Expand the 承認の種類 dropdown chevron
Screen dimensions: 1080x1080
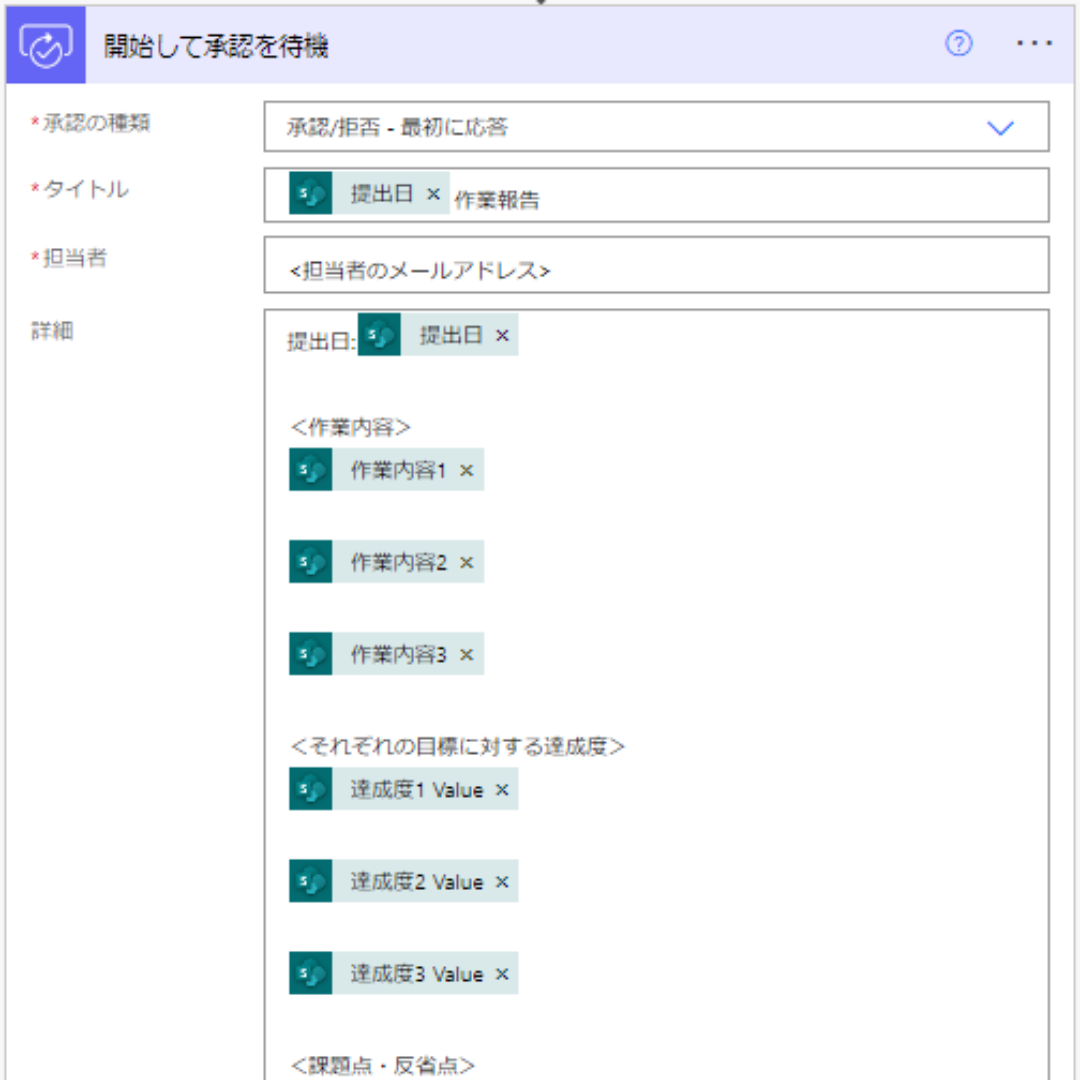(1000, 127)
